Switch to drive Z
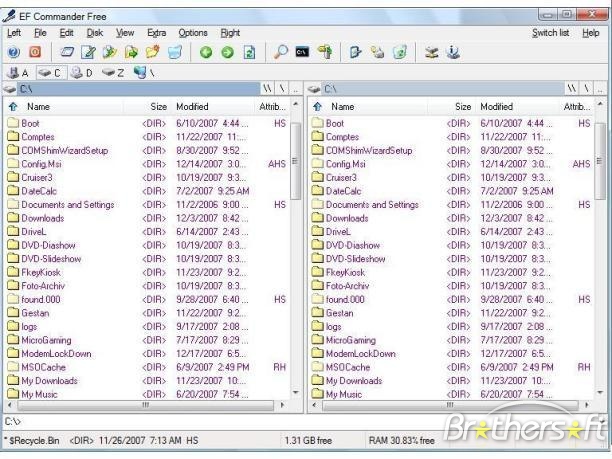Viewport: 612px width, 459px height. (x=113, y=73)
